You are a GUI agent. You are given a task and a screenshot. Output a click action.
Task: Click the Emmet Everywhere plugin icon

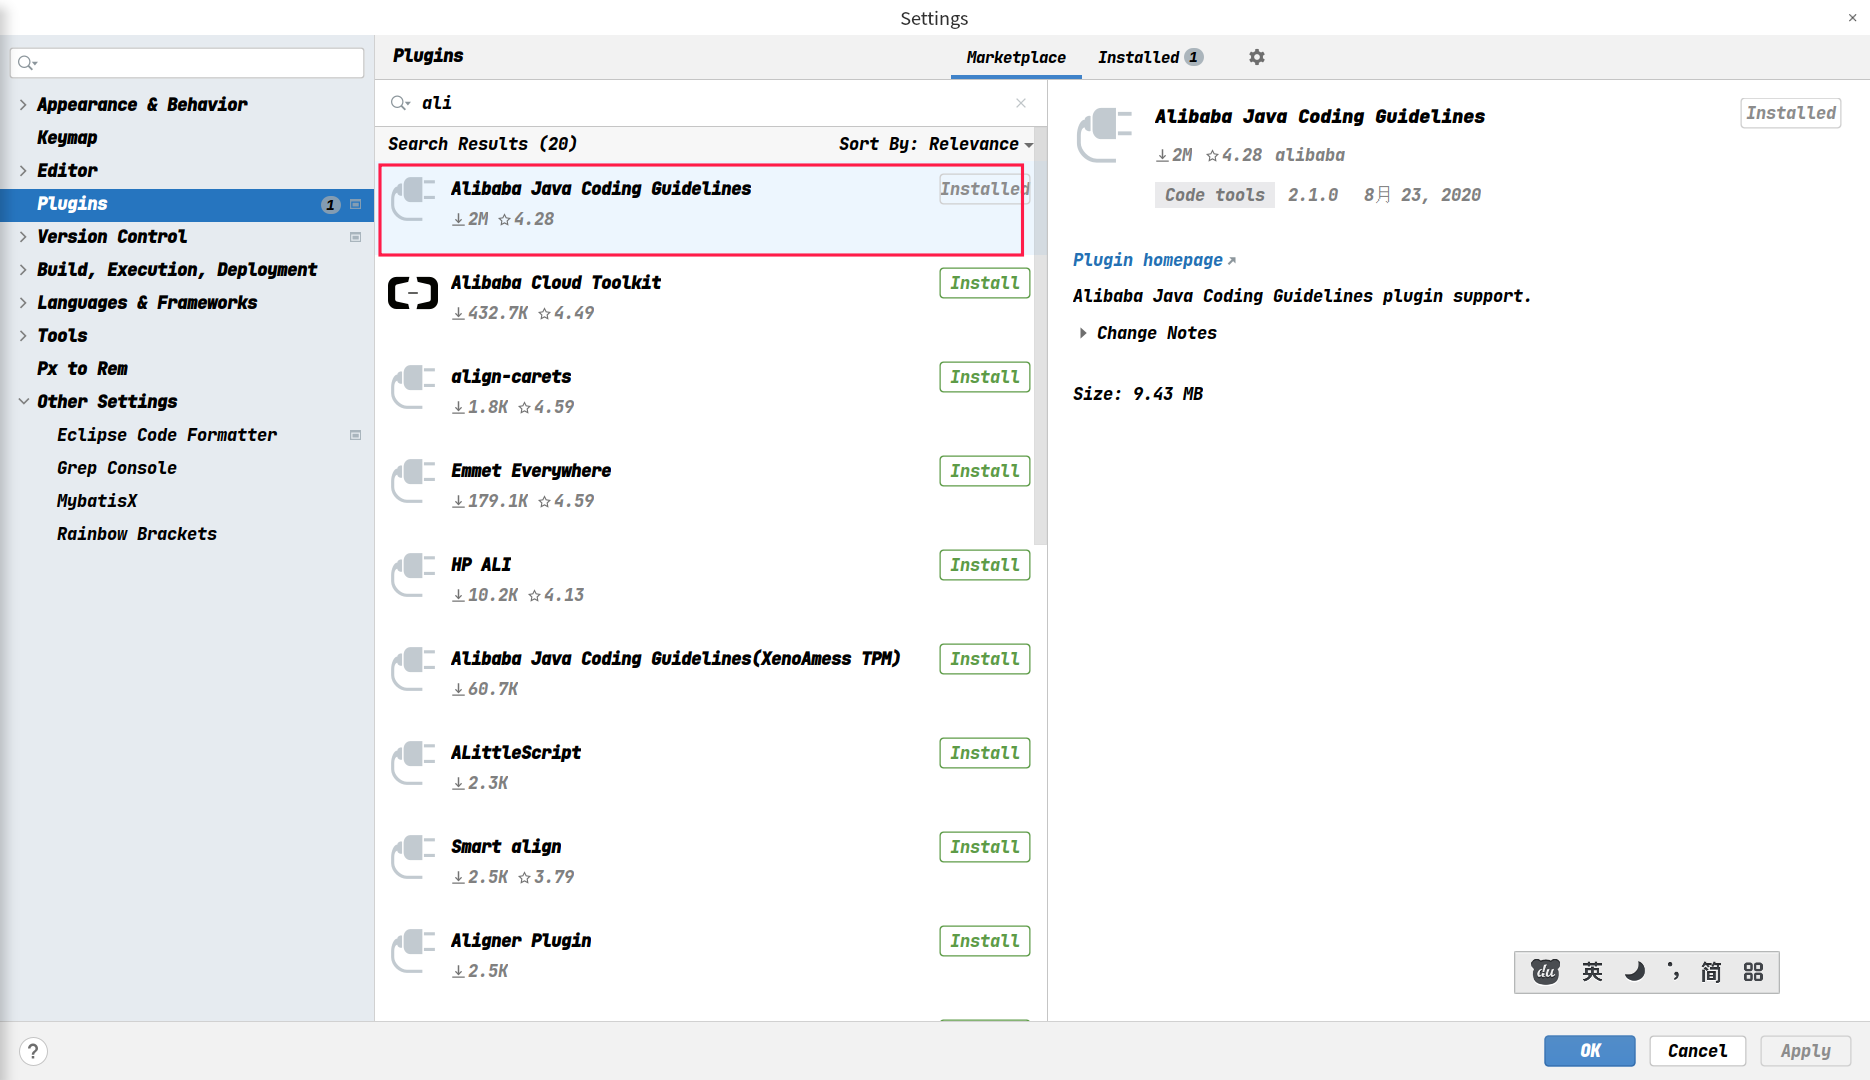tap(413, 481)
